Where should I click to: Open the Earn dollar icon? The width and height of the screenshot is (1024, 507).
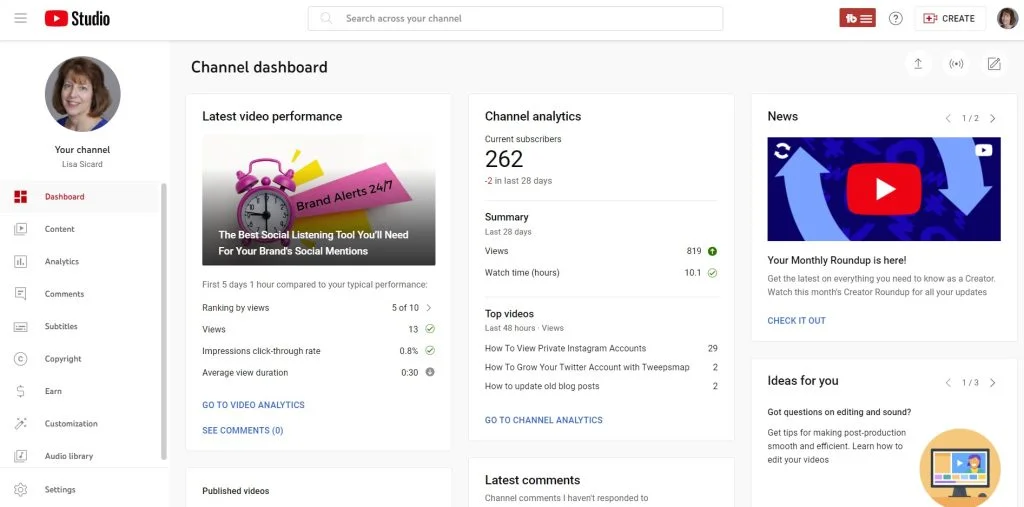[x=21, y=391]
